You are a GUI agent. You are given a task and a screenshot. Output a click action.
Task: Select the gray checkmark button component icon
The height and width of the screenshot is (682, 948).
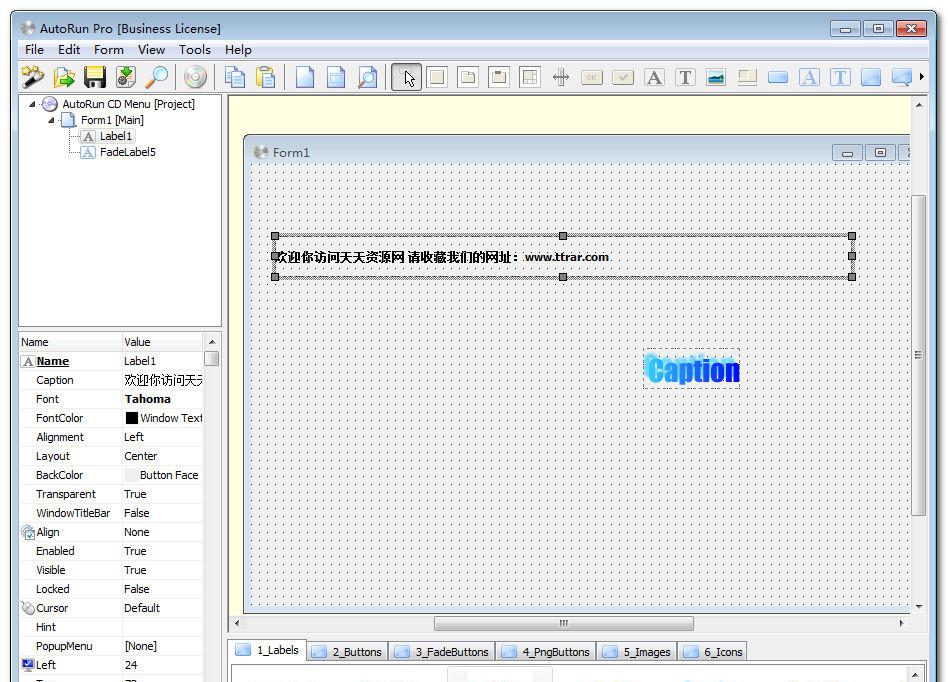(623, 77)
